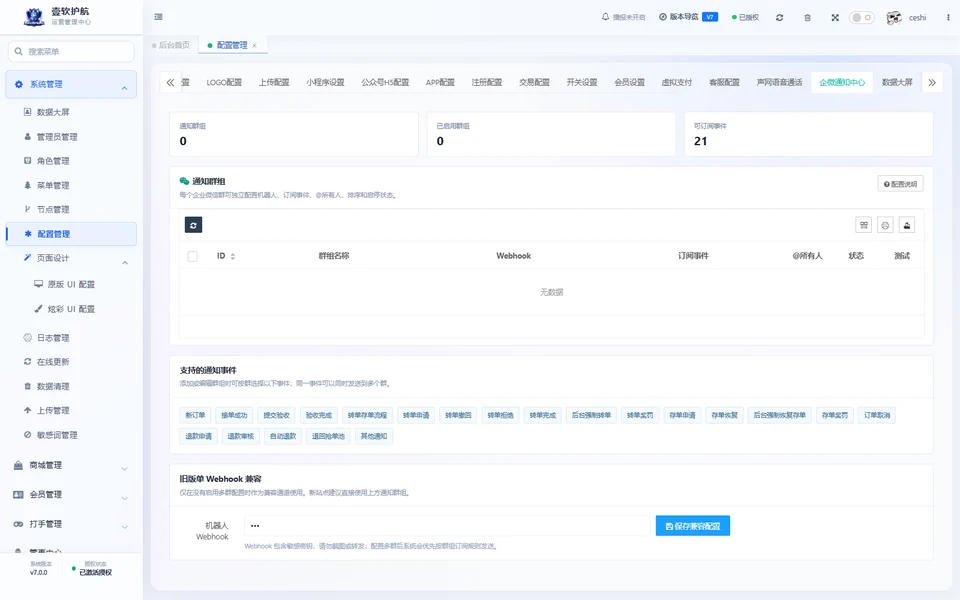Switch to the 开关设置 config tab
This screenshot has width=960, height=600.
(582, 82)
